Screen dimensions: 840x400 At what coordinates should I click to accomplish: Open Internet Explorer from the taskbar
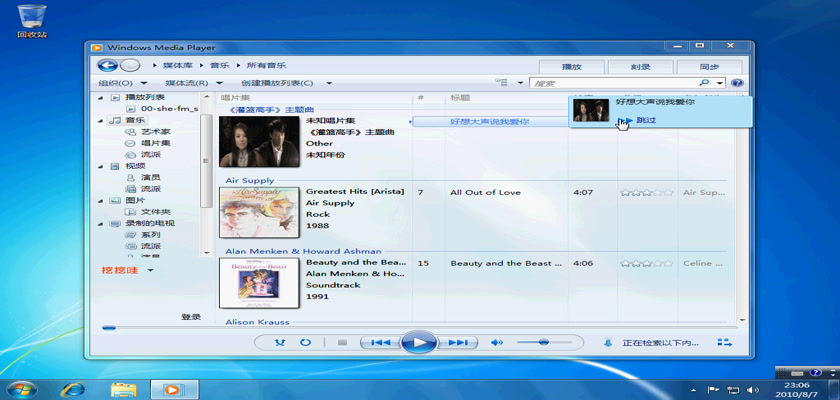(72, 388)
